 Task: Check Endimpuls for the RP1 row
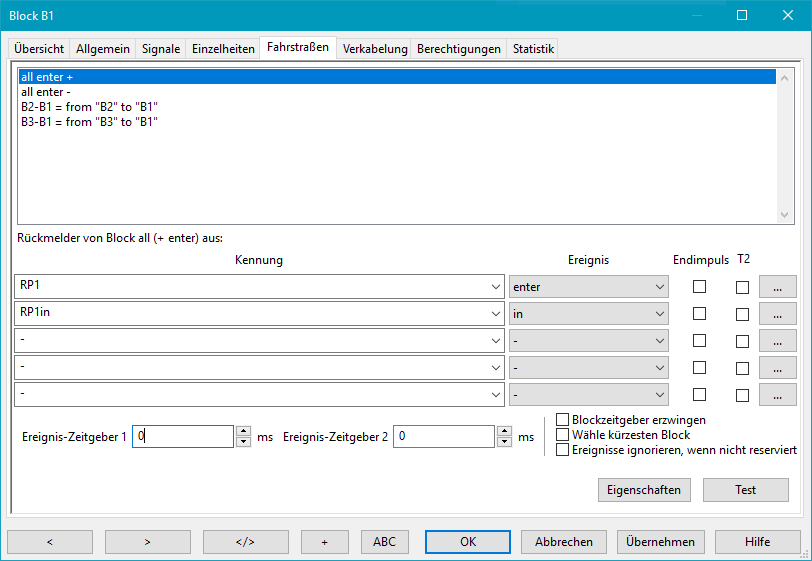pyautogui.click(x=700, y=287)
